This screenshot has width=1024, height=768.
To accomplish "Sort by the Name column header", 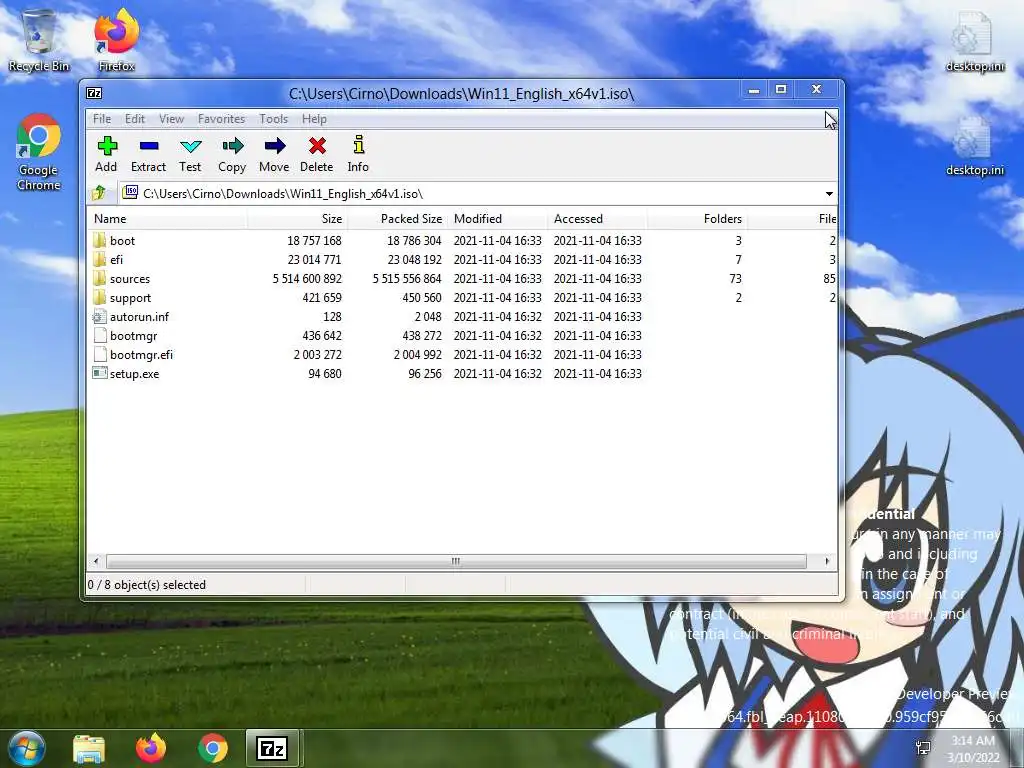I will [167, 219].
